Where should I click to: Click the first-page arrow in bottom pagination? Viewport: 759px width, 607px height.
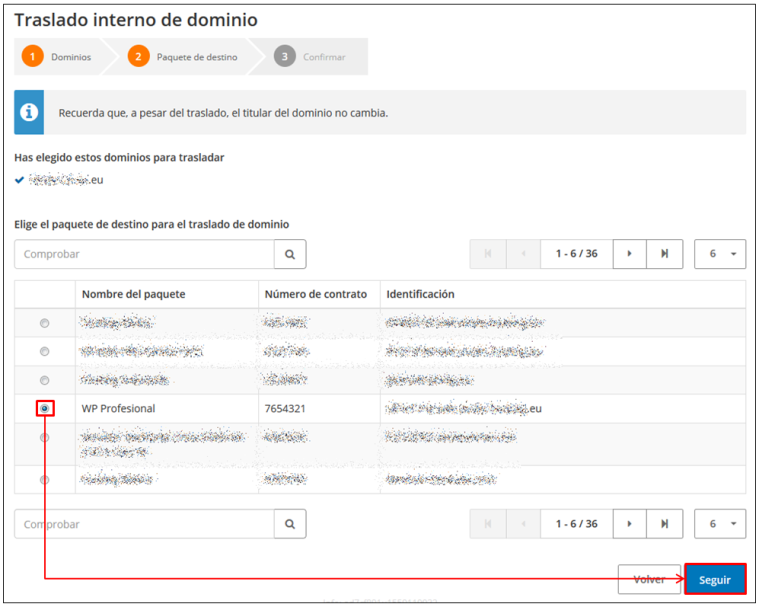coord(488,524)
